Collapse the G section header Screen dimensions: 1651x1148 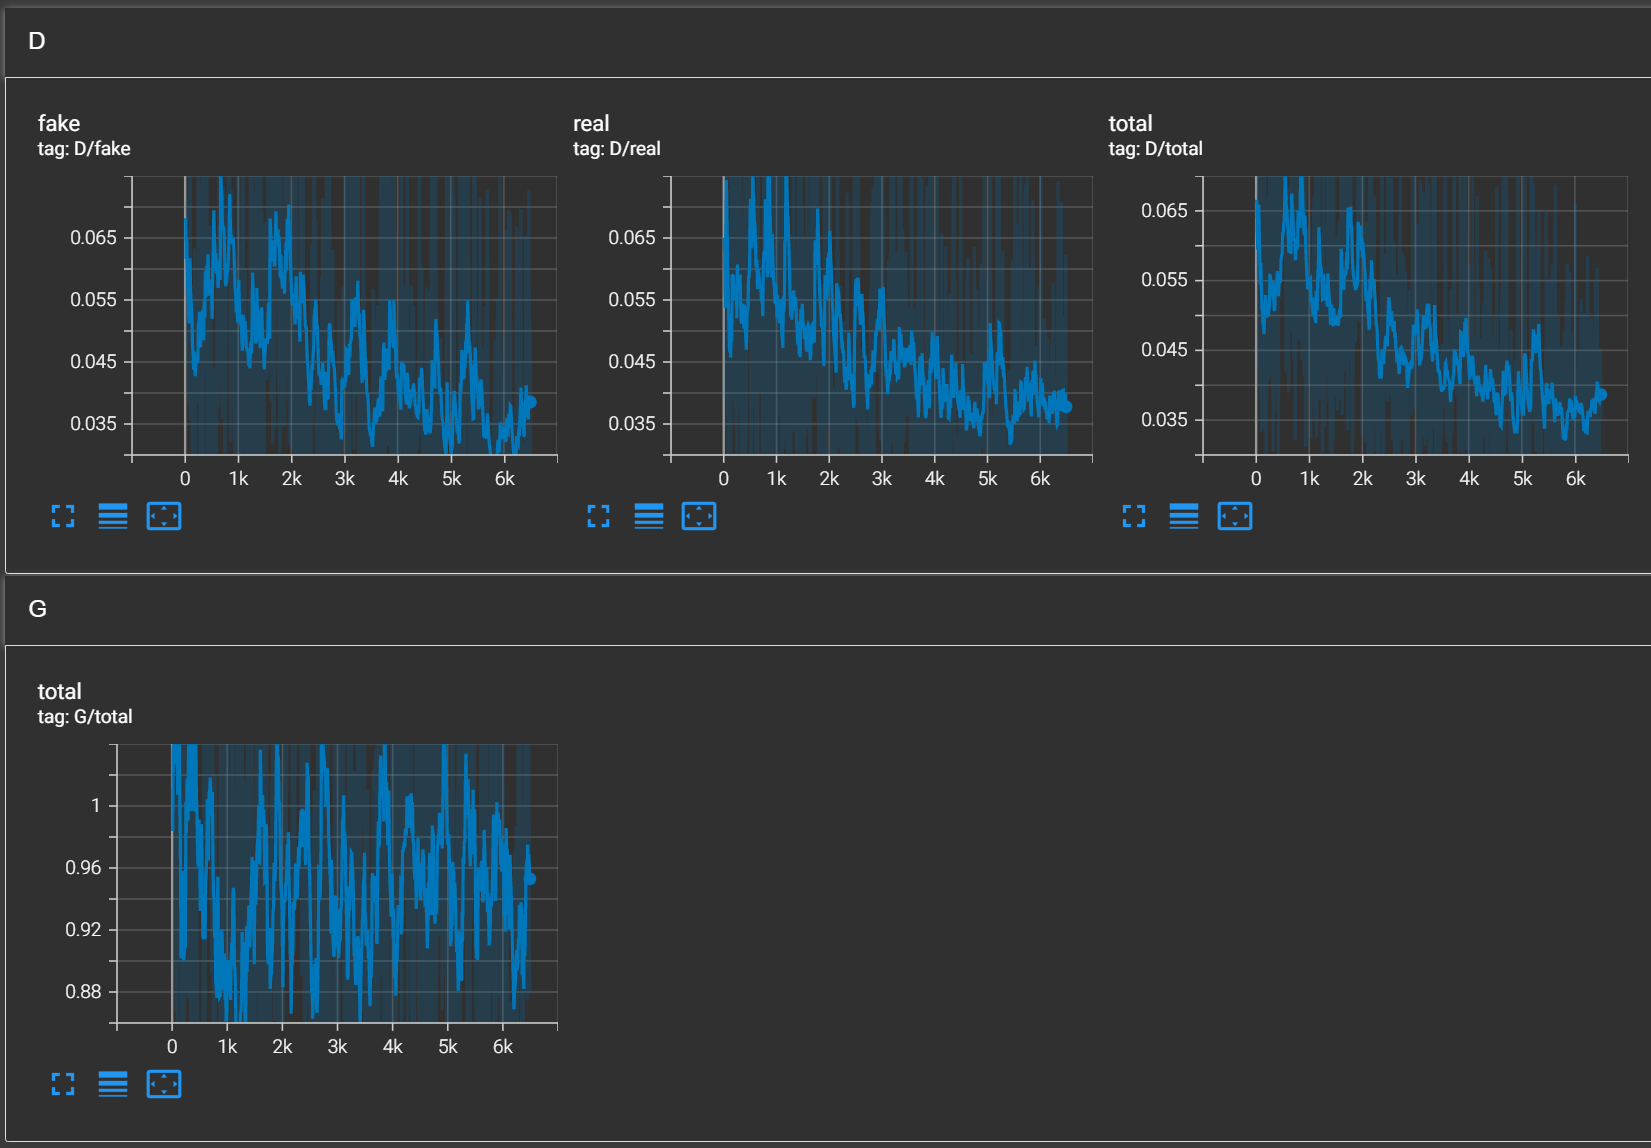828,609
